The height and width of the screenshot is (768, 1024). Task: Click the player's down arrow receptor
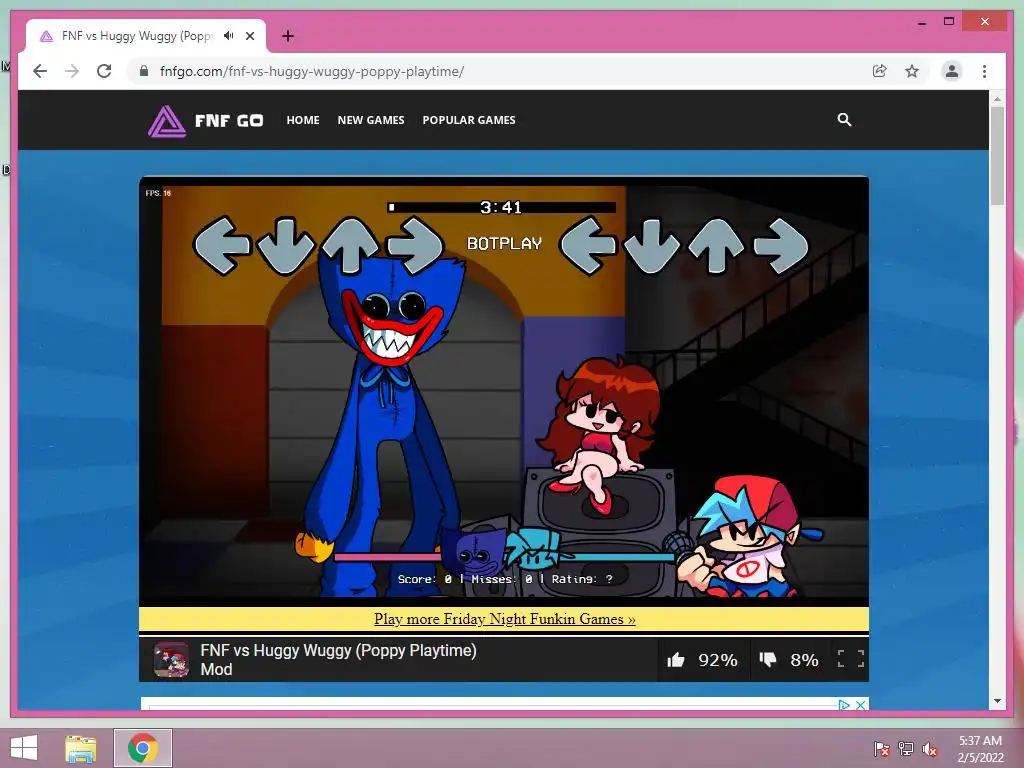pos(652,246)
